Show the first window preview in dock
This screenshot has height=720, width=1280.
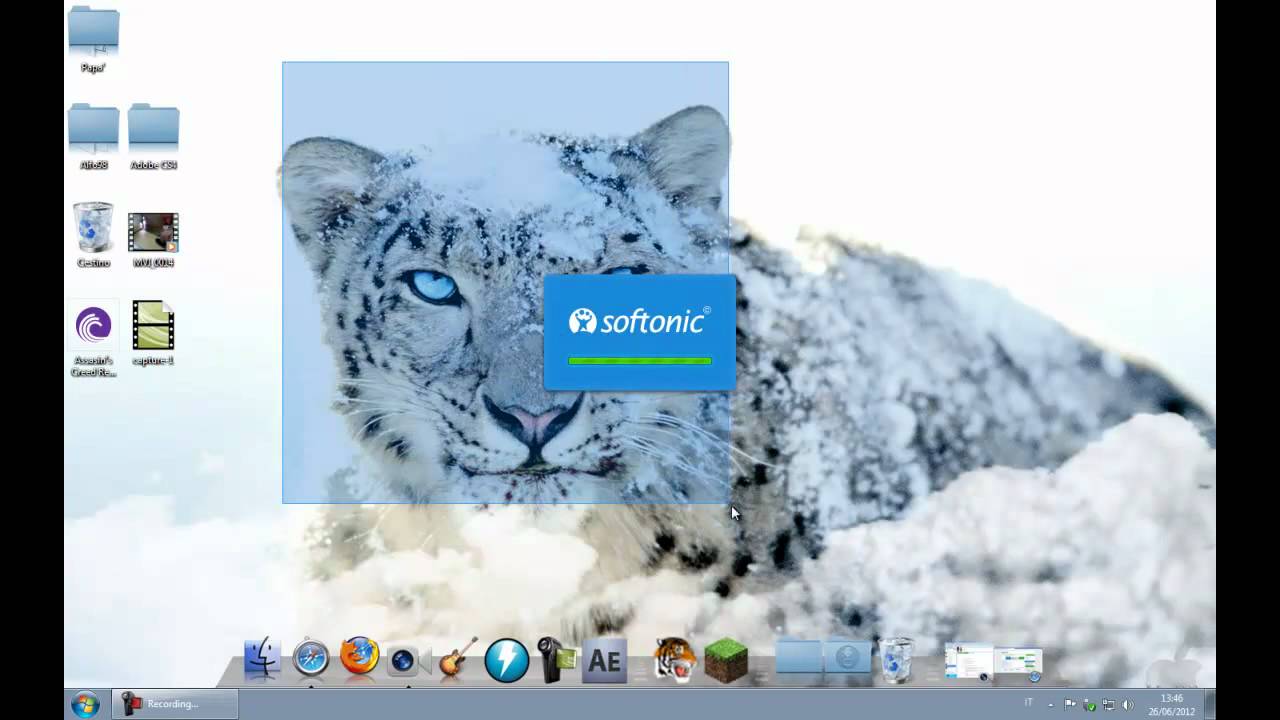(969, 662)
